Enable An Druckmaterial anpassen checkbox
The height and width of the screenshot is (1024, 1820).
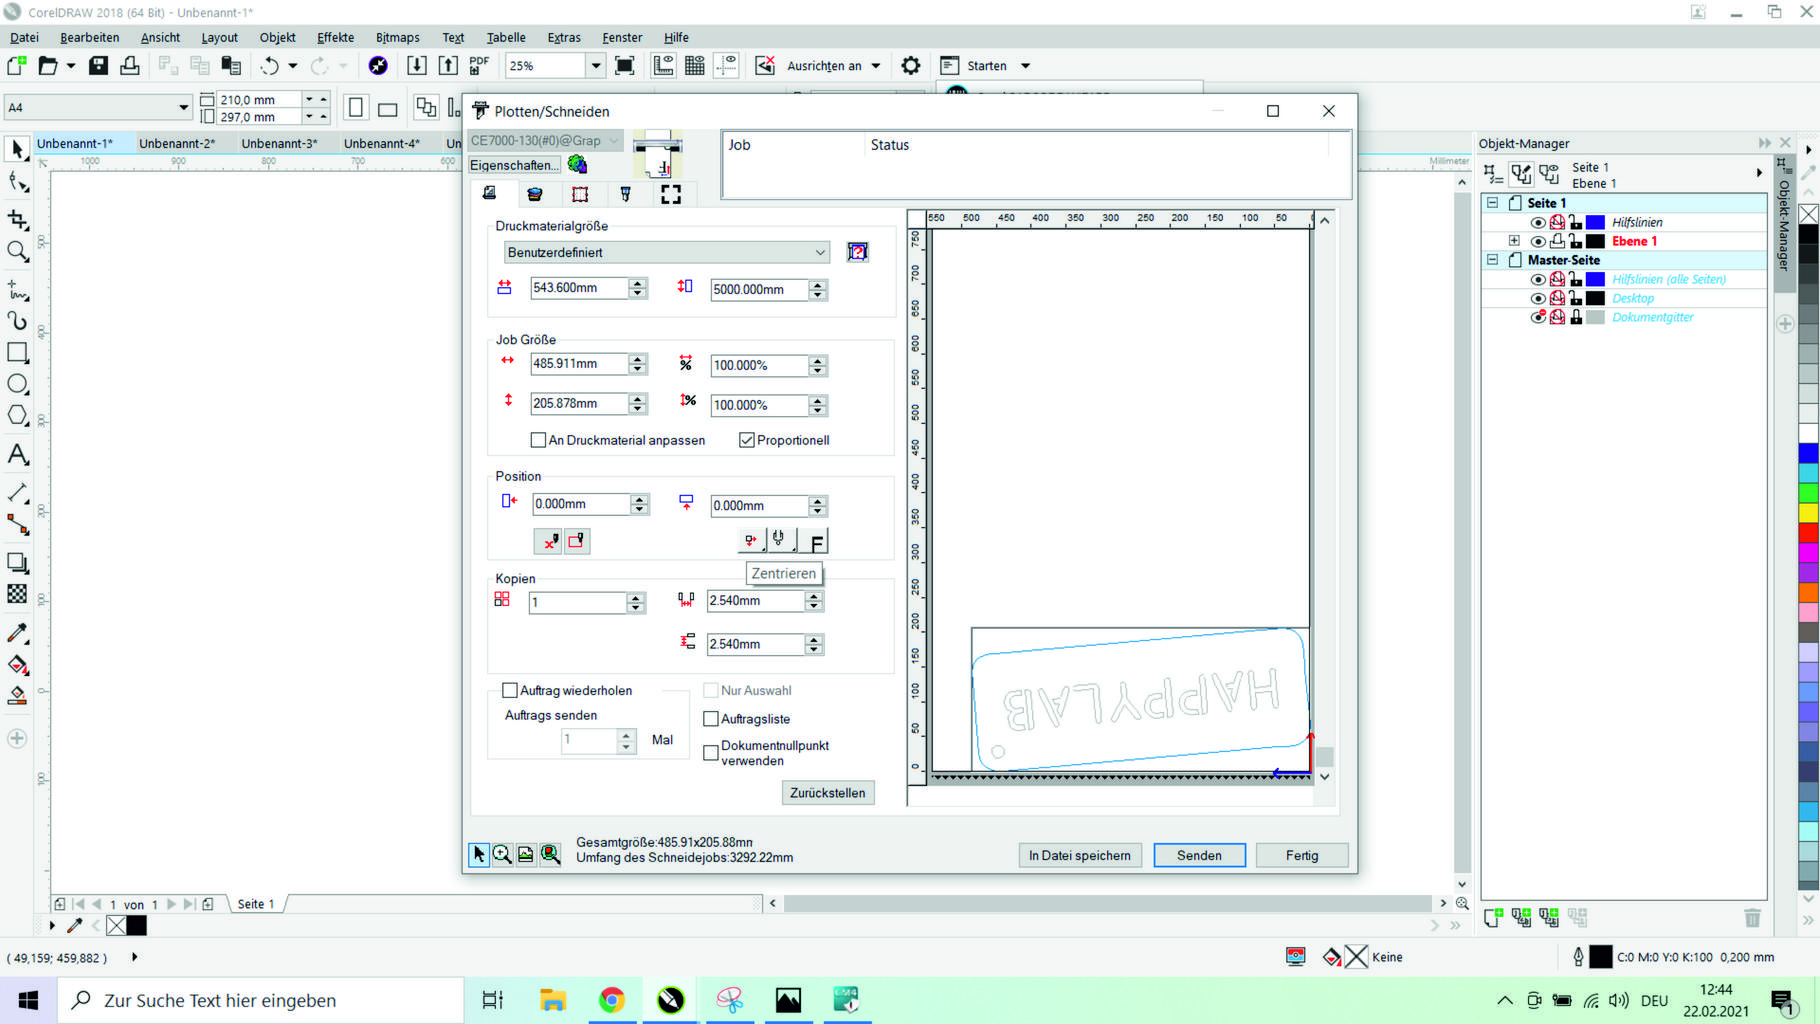click(x=539, y=440)
